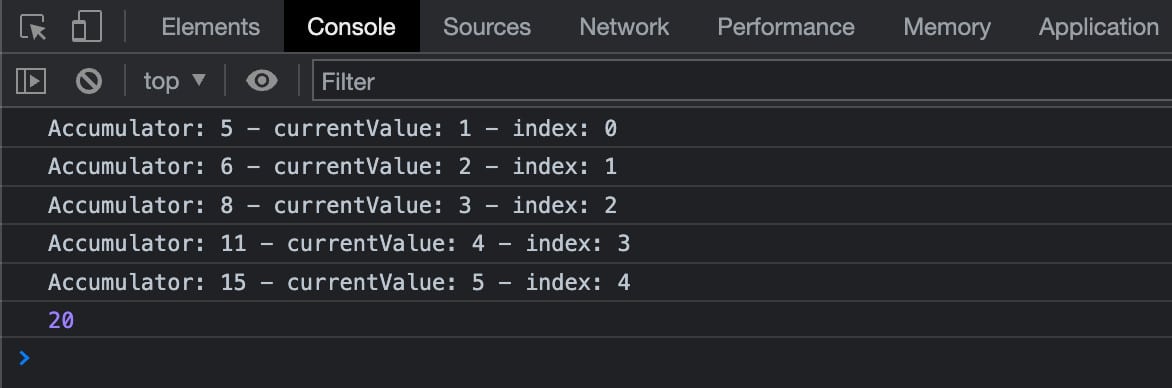This screenshot has width=1172, height=388.
Task: Open the Sources tab
Action: [x=487, y=27]
